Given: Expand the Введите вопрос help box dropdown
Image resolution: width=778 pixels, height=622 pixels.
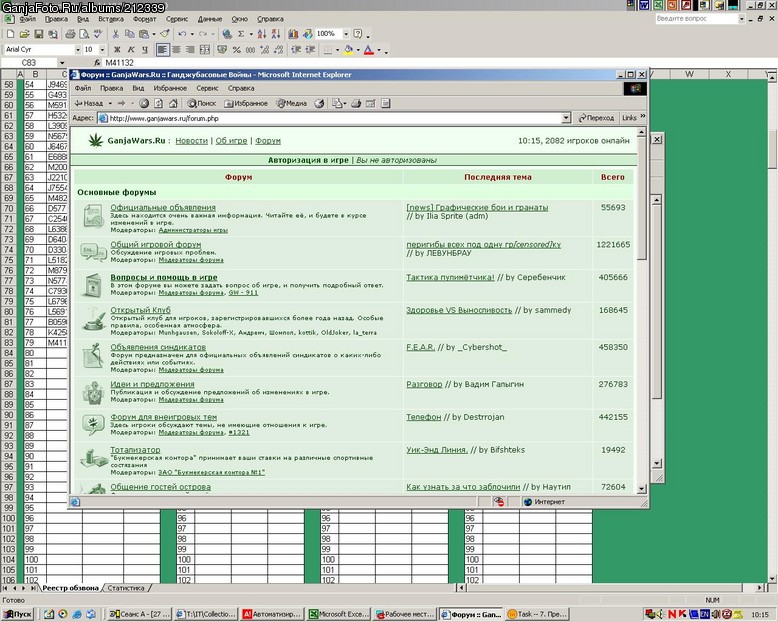Looking at the screenshot, I should point(742,19).
